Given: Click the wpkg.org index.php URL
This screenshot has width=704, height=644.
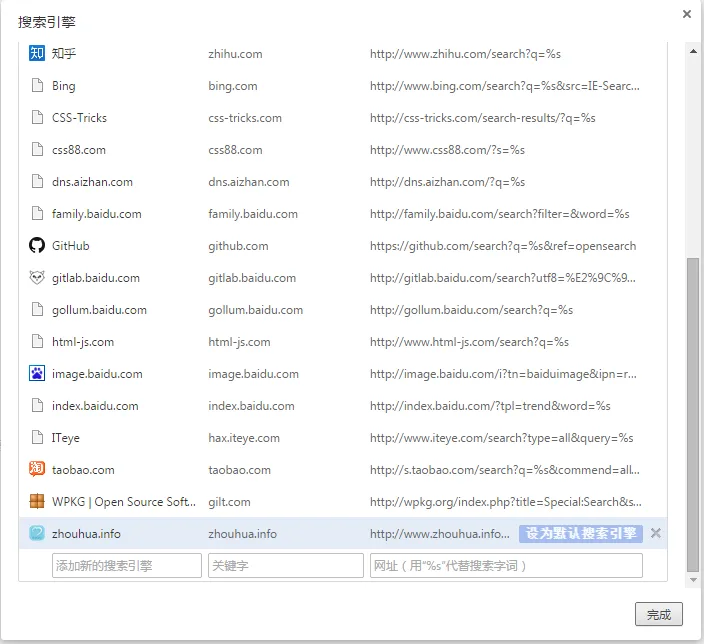Looking at the screenshot, I should pyautogui.click(x=506, y=502).
